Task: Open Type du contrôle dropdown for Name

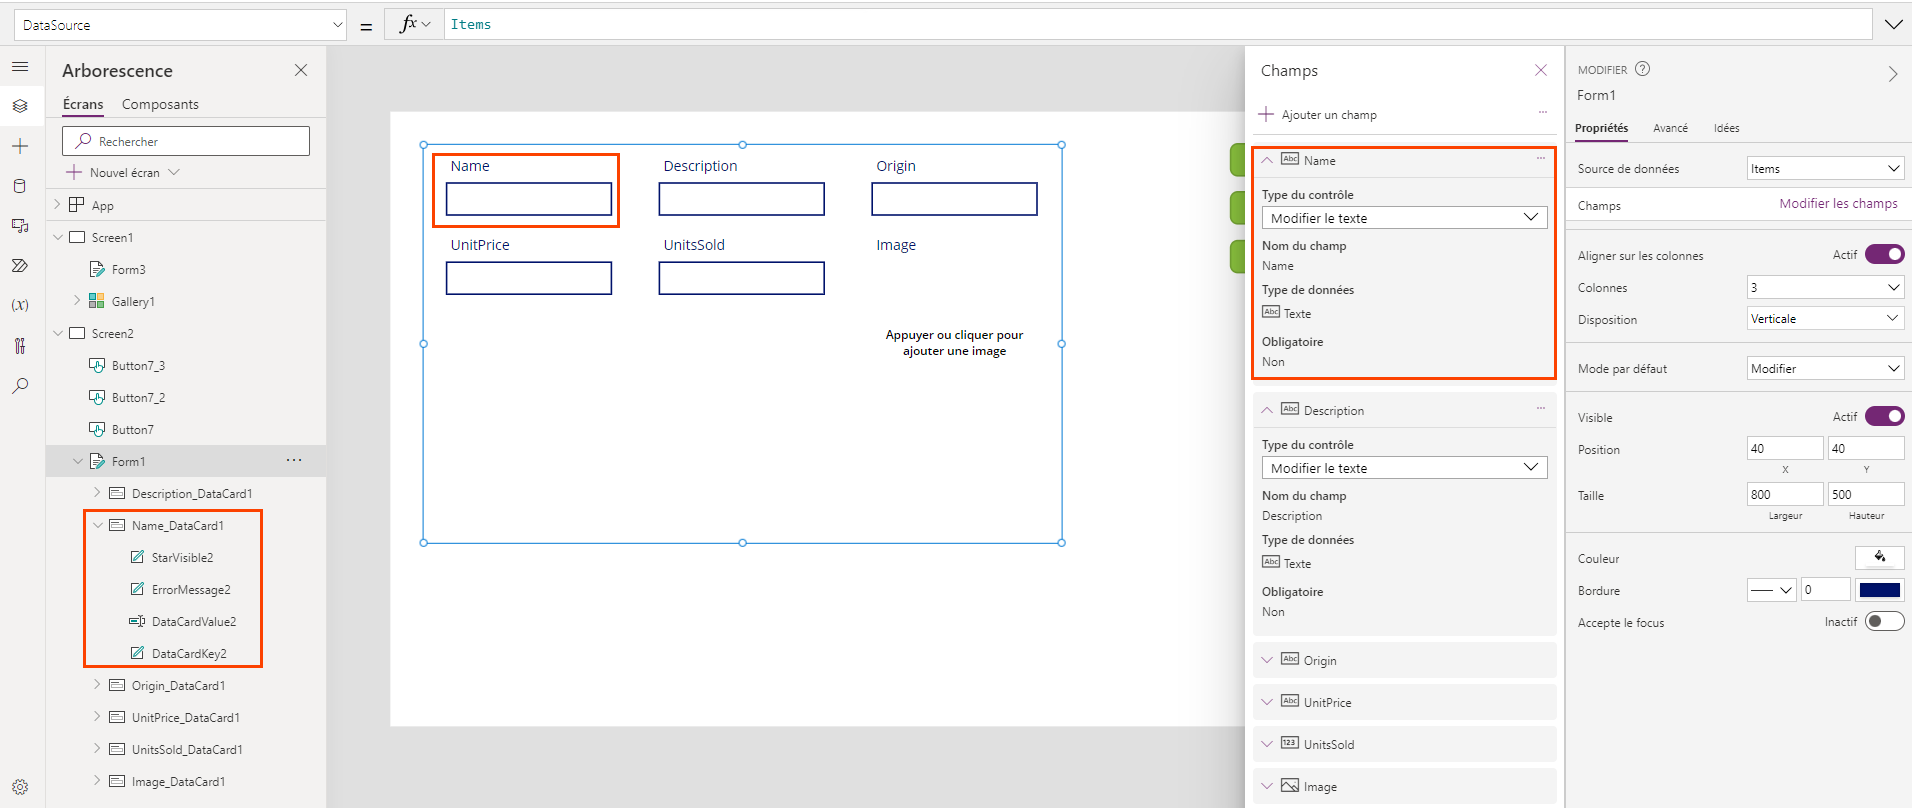Action: coord(1404,217)
